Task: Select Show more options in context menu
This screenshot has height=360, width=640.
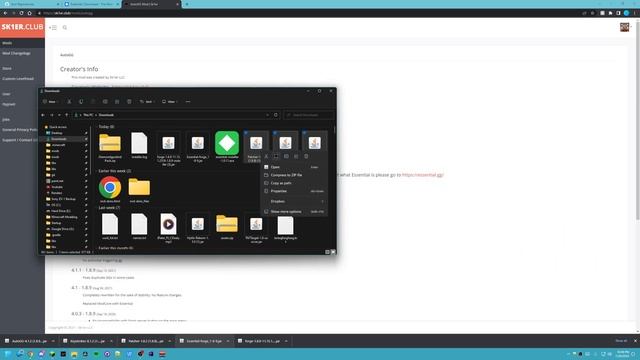Action: [293, 211]
